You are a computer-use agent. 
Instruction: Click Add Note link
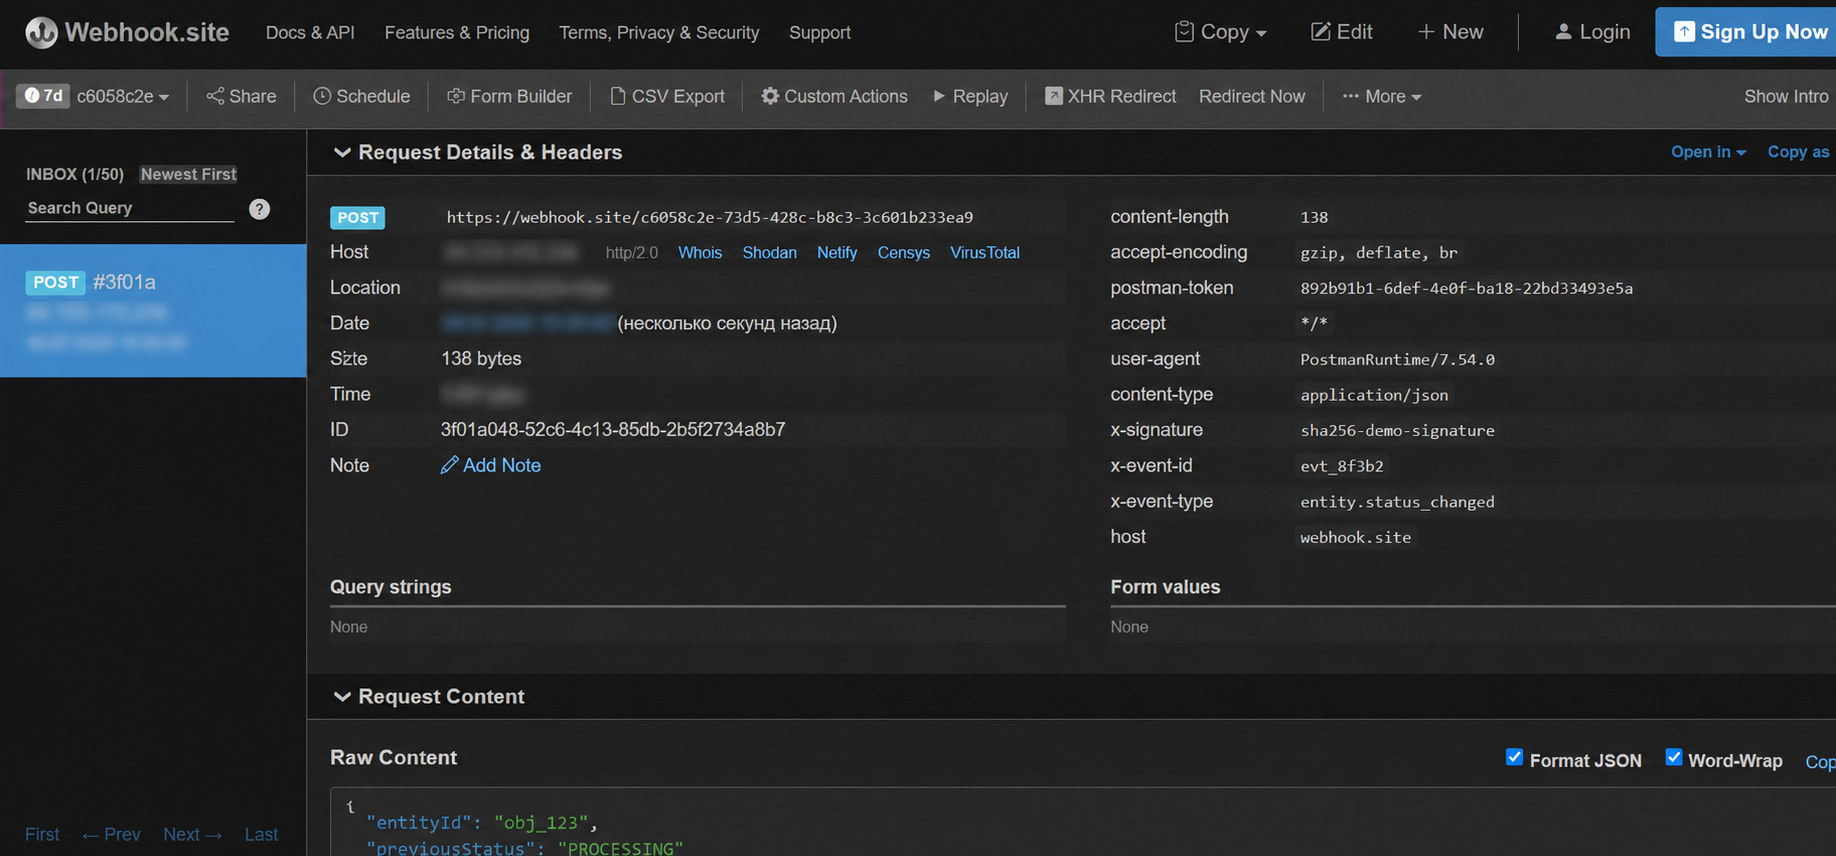click(x=491, y=465)
